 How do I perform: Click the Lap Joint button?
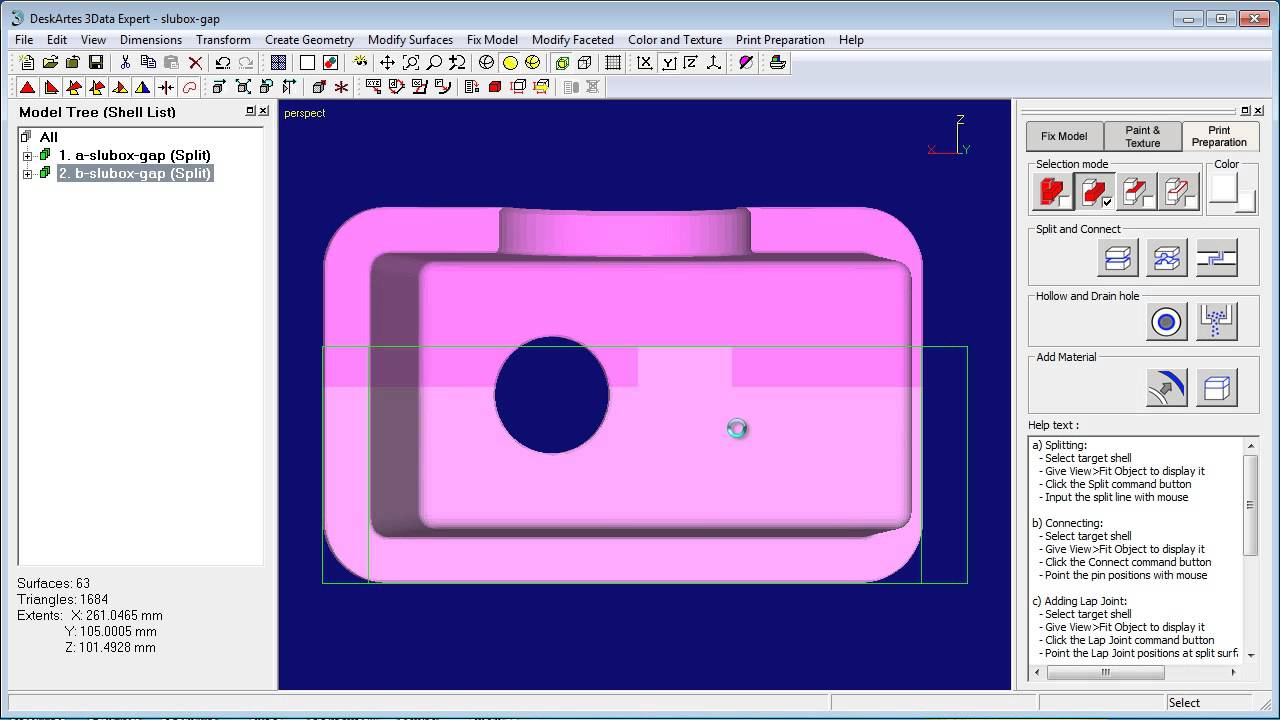[x=1216, y=258]
